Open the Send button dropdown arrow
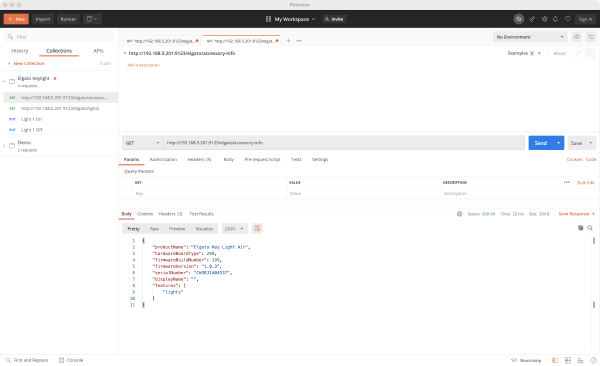The height and width of the screenshot is (366, 600). click(559, 143)
